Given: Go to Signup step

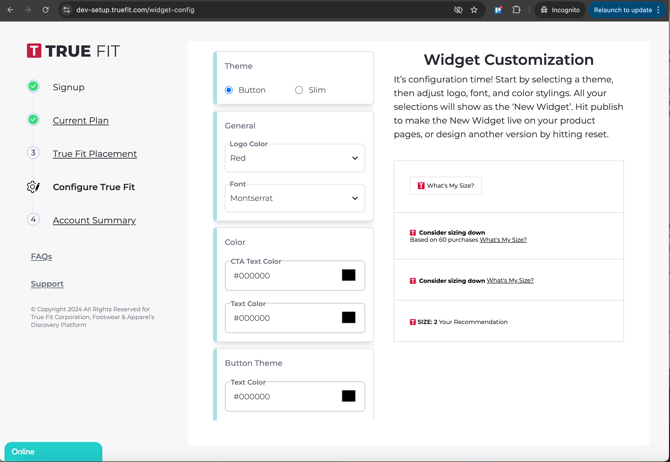Looking at the screenshot, I should (68, 87).
